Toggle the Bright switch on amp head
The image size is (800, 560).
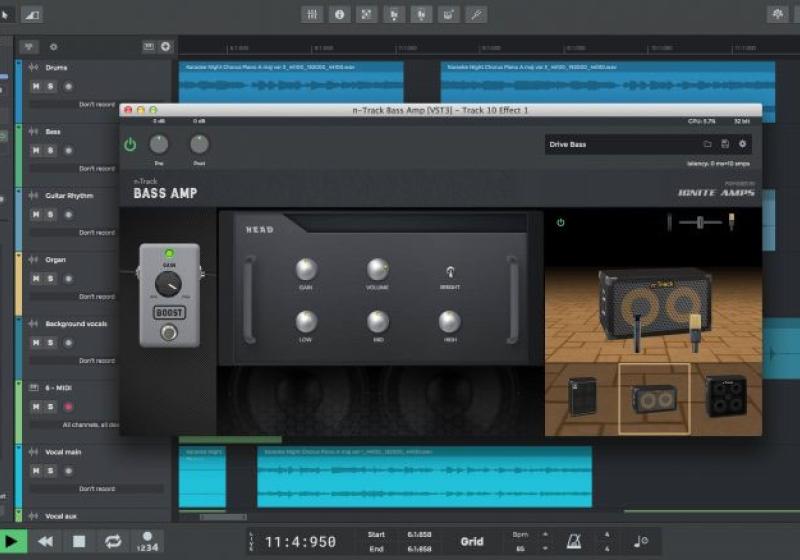click(x=450, y=271)
